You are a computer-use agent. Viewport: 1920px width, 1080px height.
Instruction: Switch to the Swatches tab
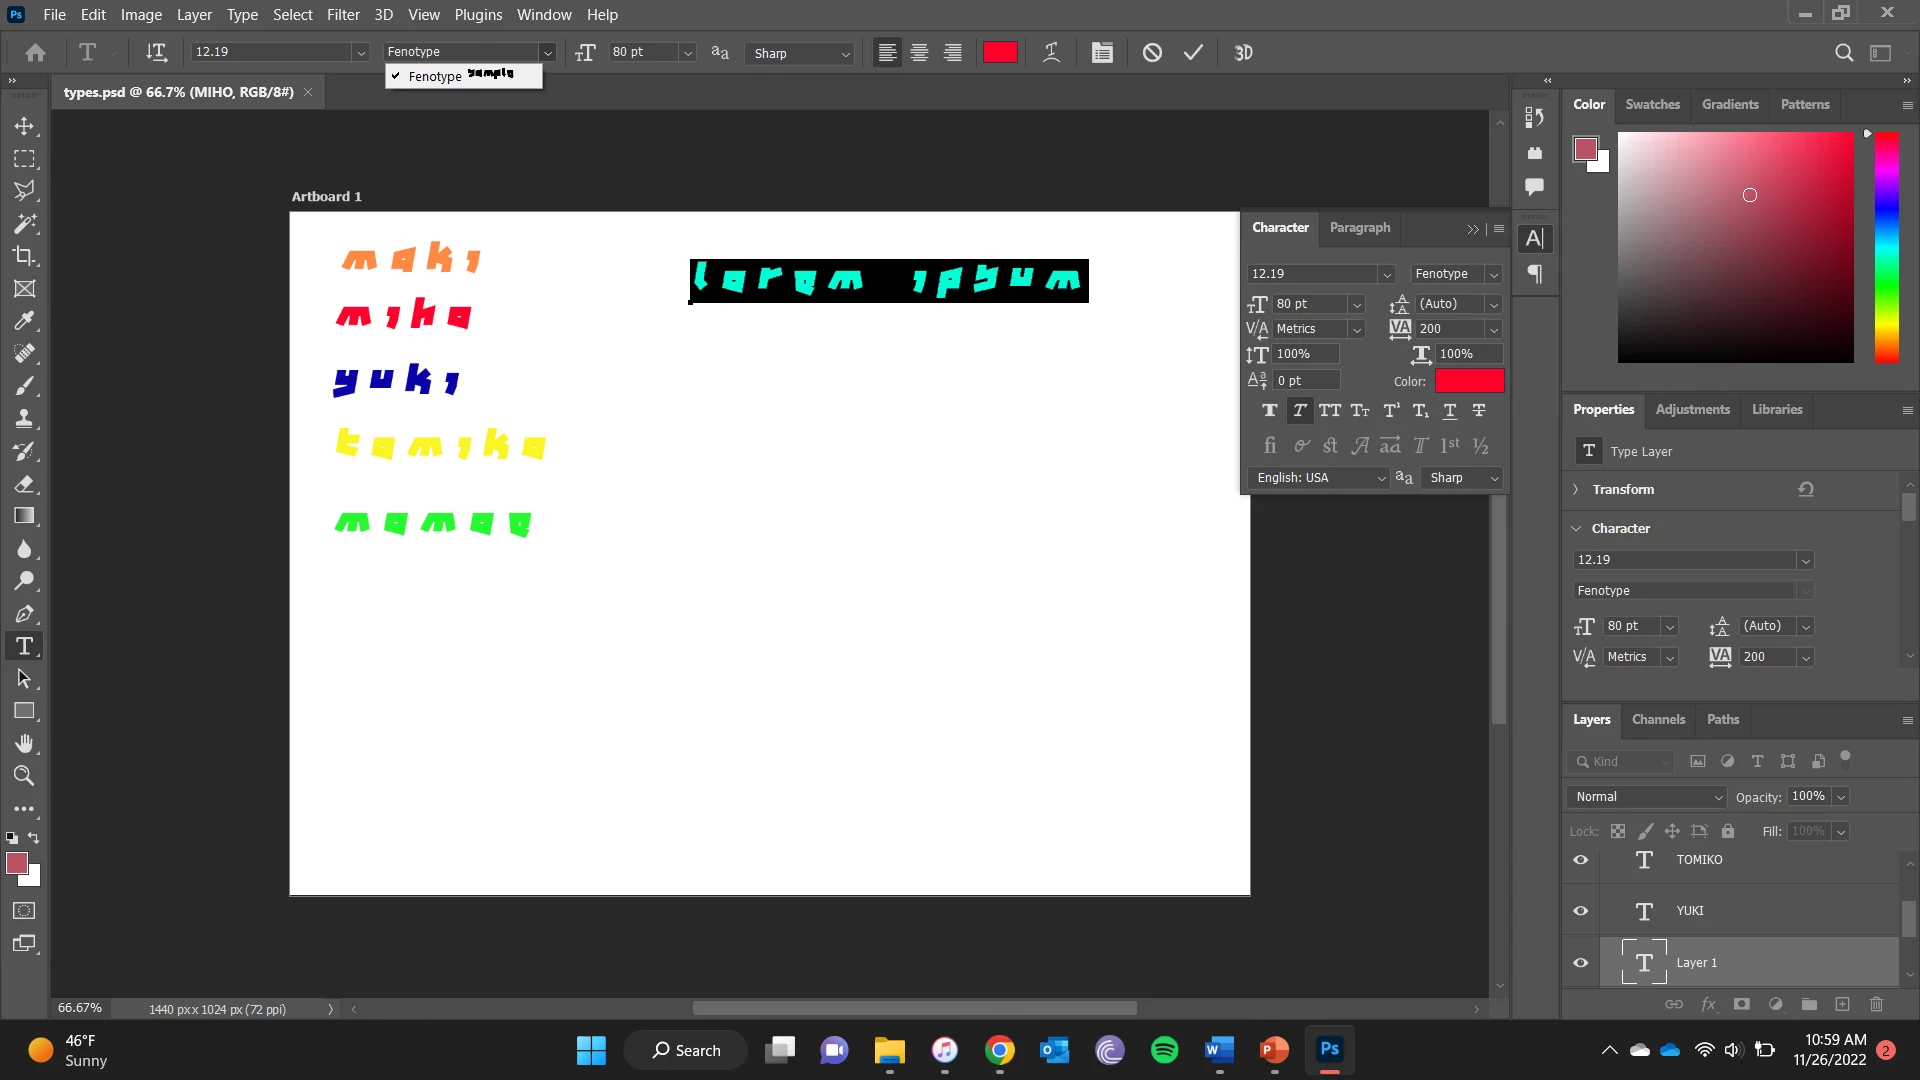[x=1652, y=104]
